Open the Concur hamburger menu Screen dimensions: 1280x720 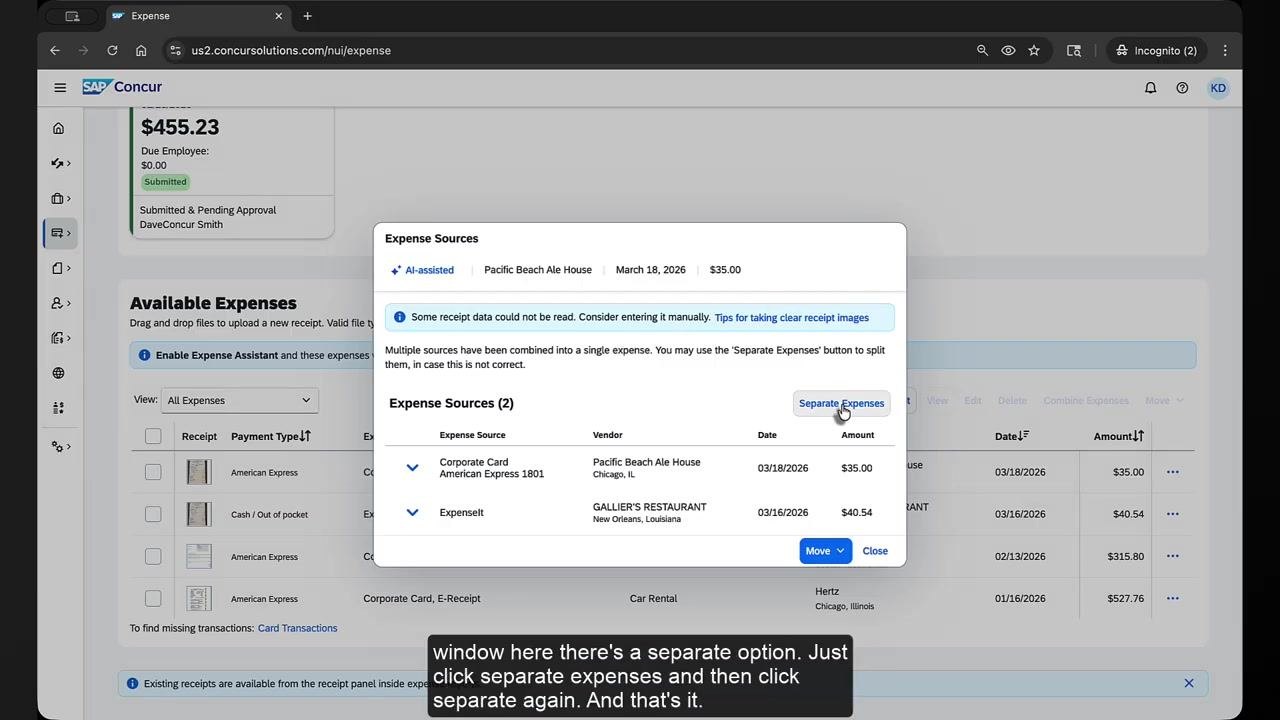pyautogui.click(x=60, y=88)
